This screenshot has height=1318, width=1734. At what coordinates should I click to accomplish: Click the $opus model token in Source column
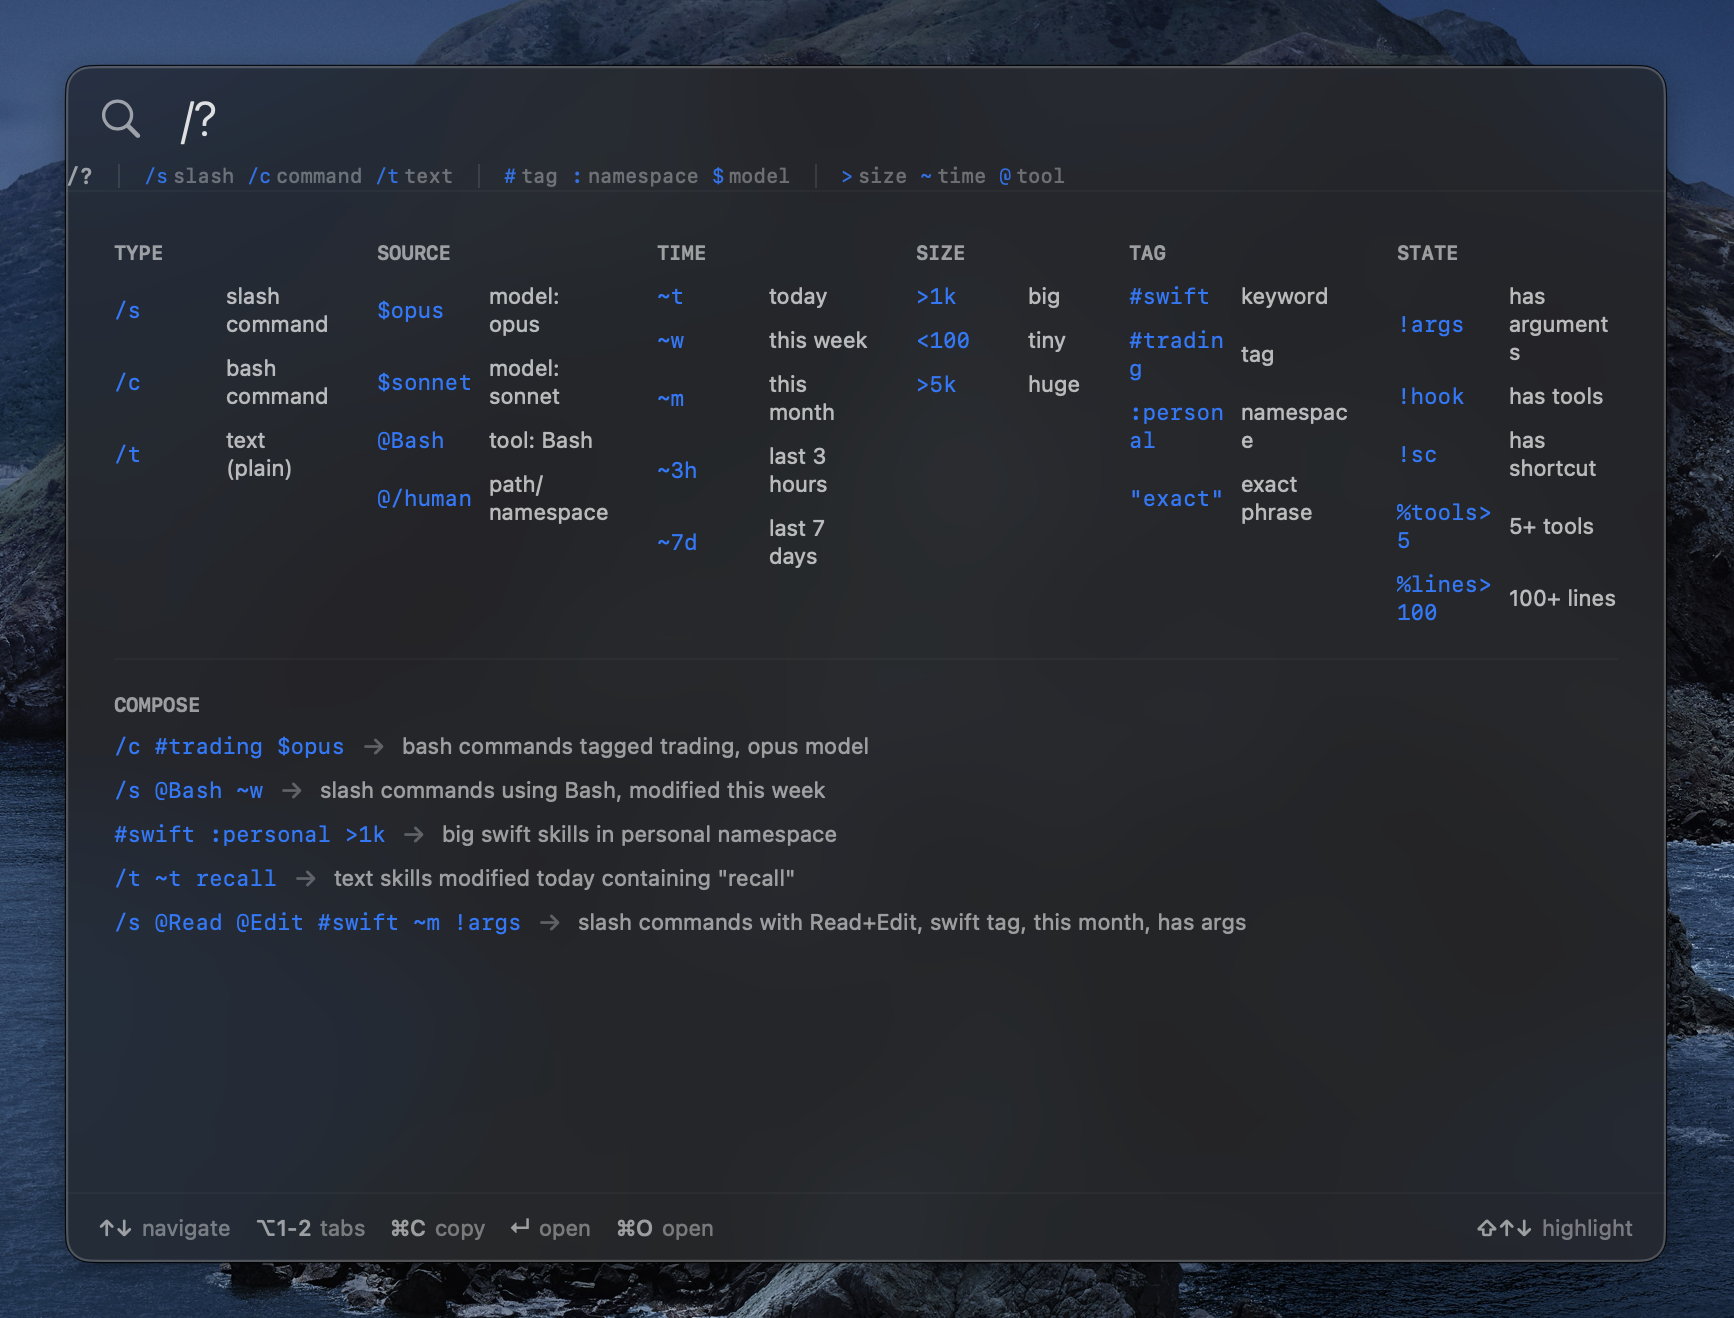pyautogui.click(x=410, y=311)
